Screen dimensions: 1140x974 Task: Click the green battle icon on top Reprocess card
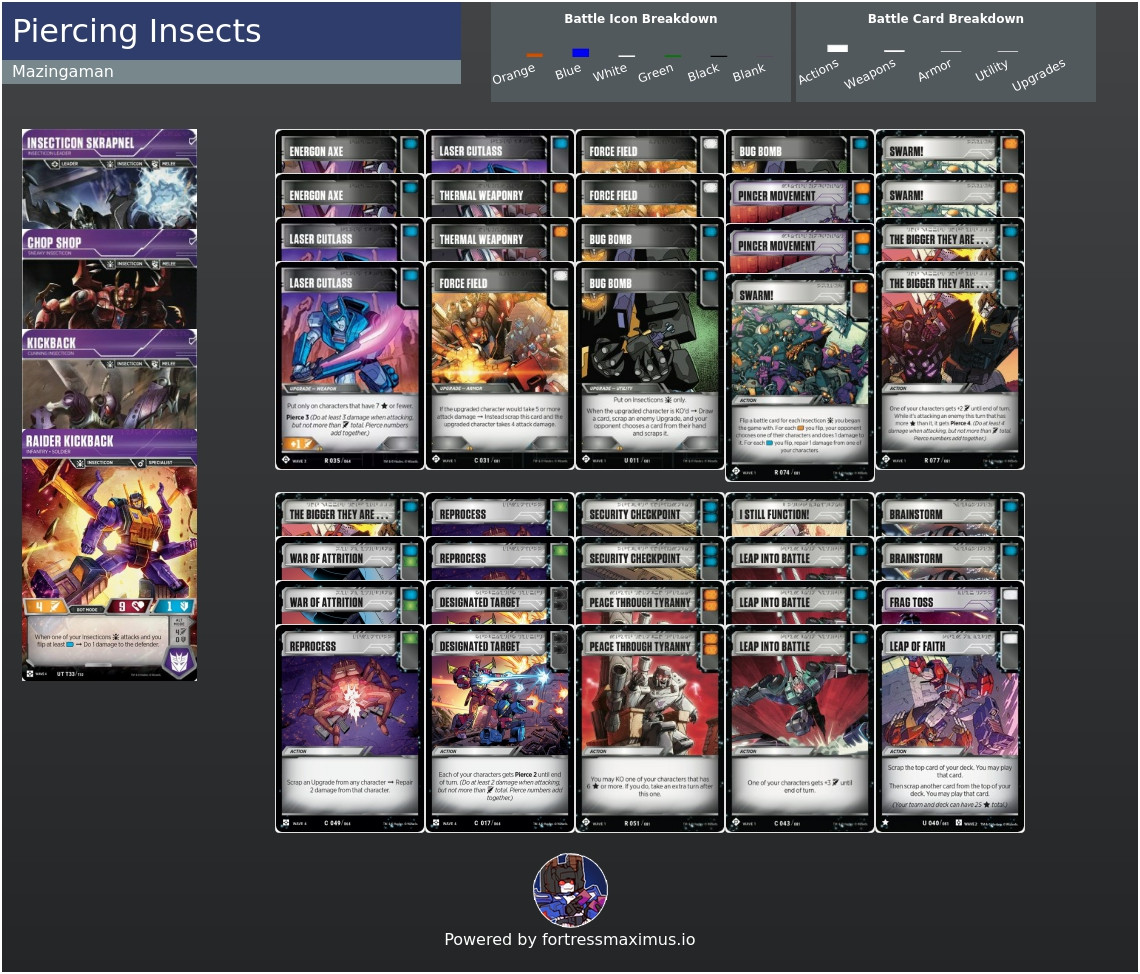(x=560, y=507)
